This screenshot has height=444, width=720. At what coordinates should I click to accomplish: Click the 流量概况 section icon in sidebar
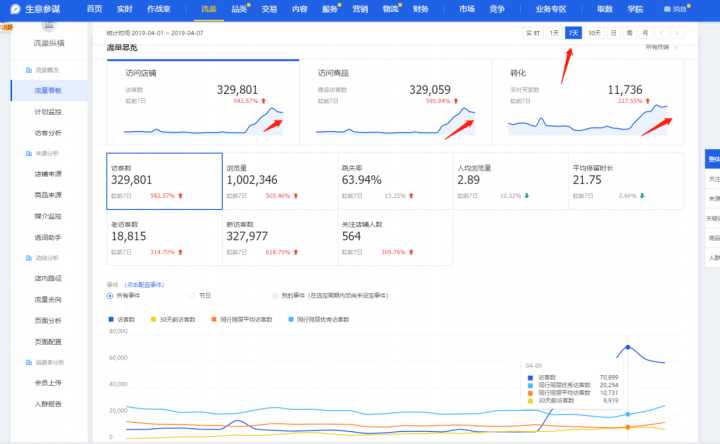coord(25,71)
